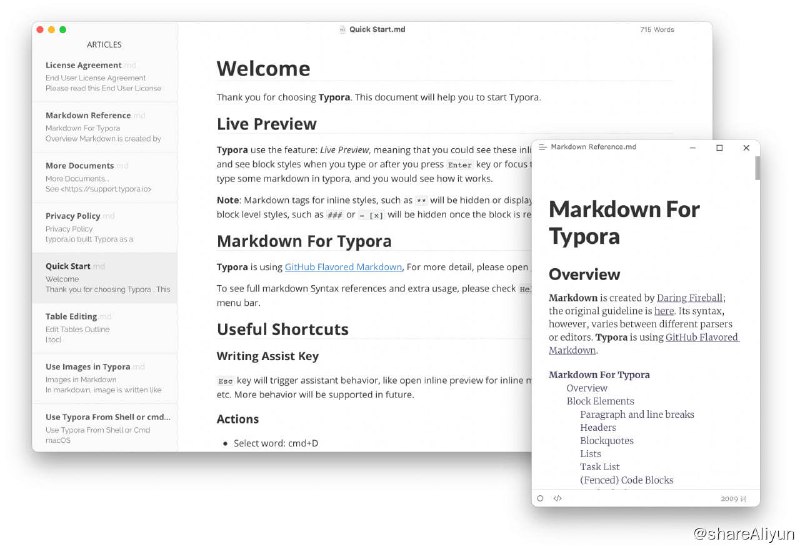Open the hamburger menu in Markdown Reference window
Viewport: 800px width, 549px height.
(543, 148)
